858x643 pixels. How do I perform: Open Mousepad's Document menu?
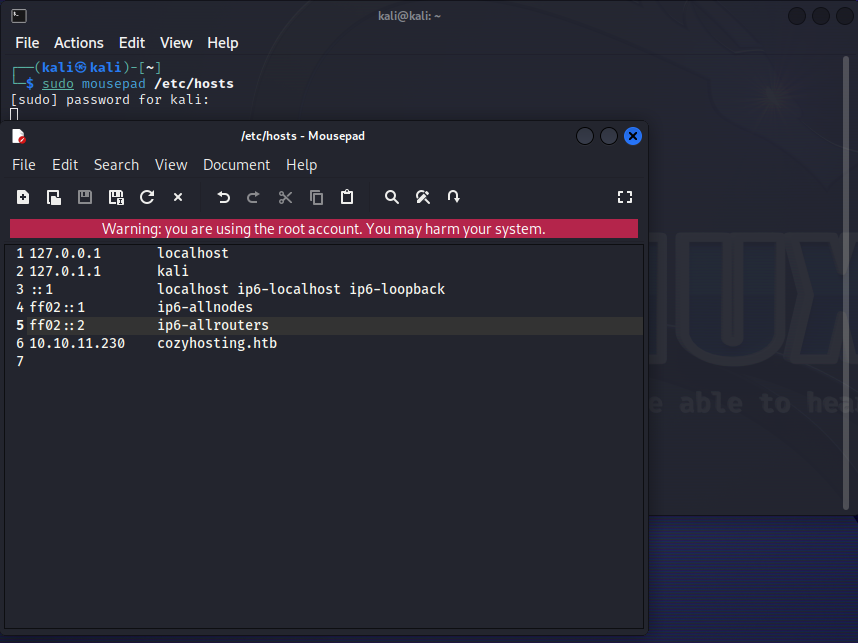coord(236,165)
